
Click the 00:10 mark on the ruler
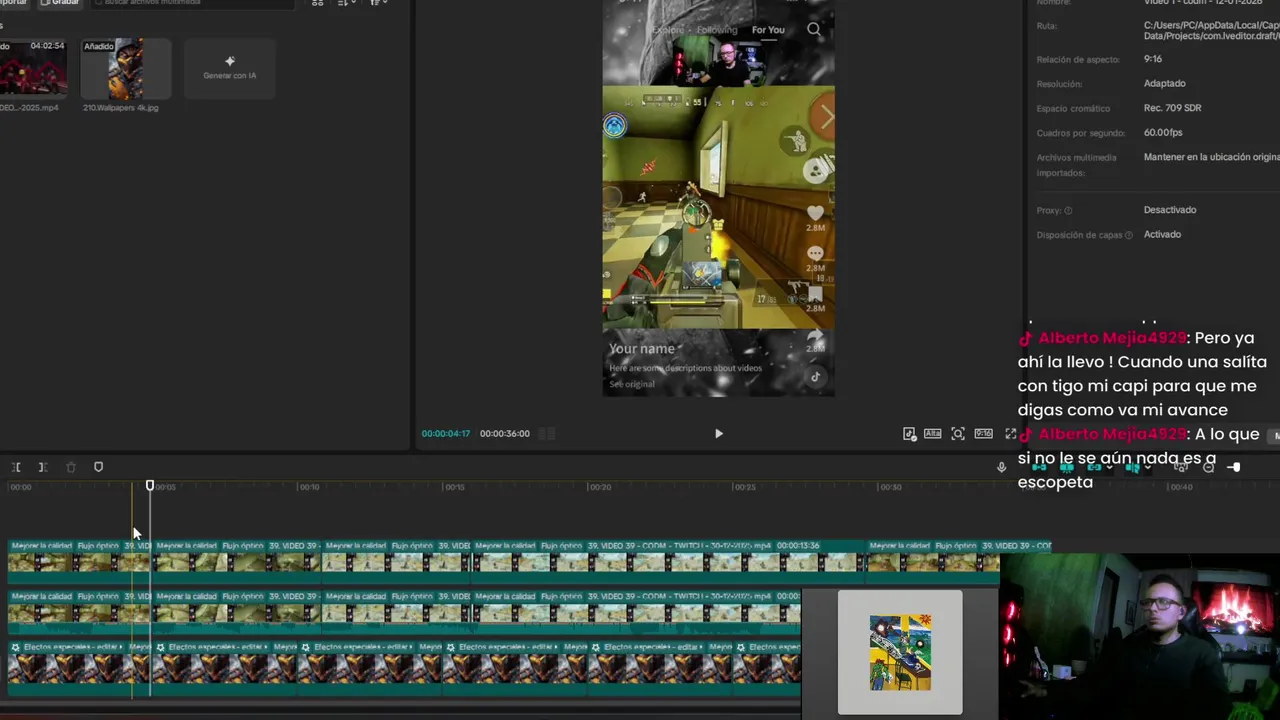pos(310,487)
